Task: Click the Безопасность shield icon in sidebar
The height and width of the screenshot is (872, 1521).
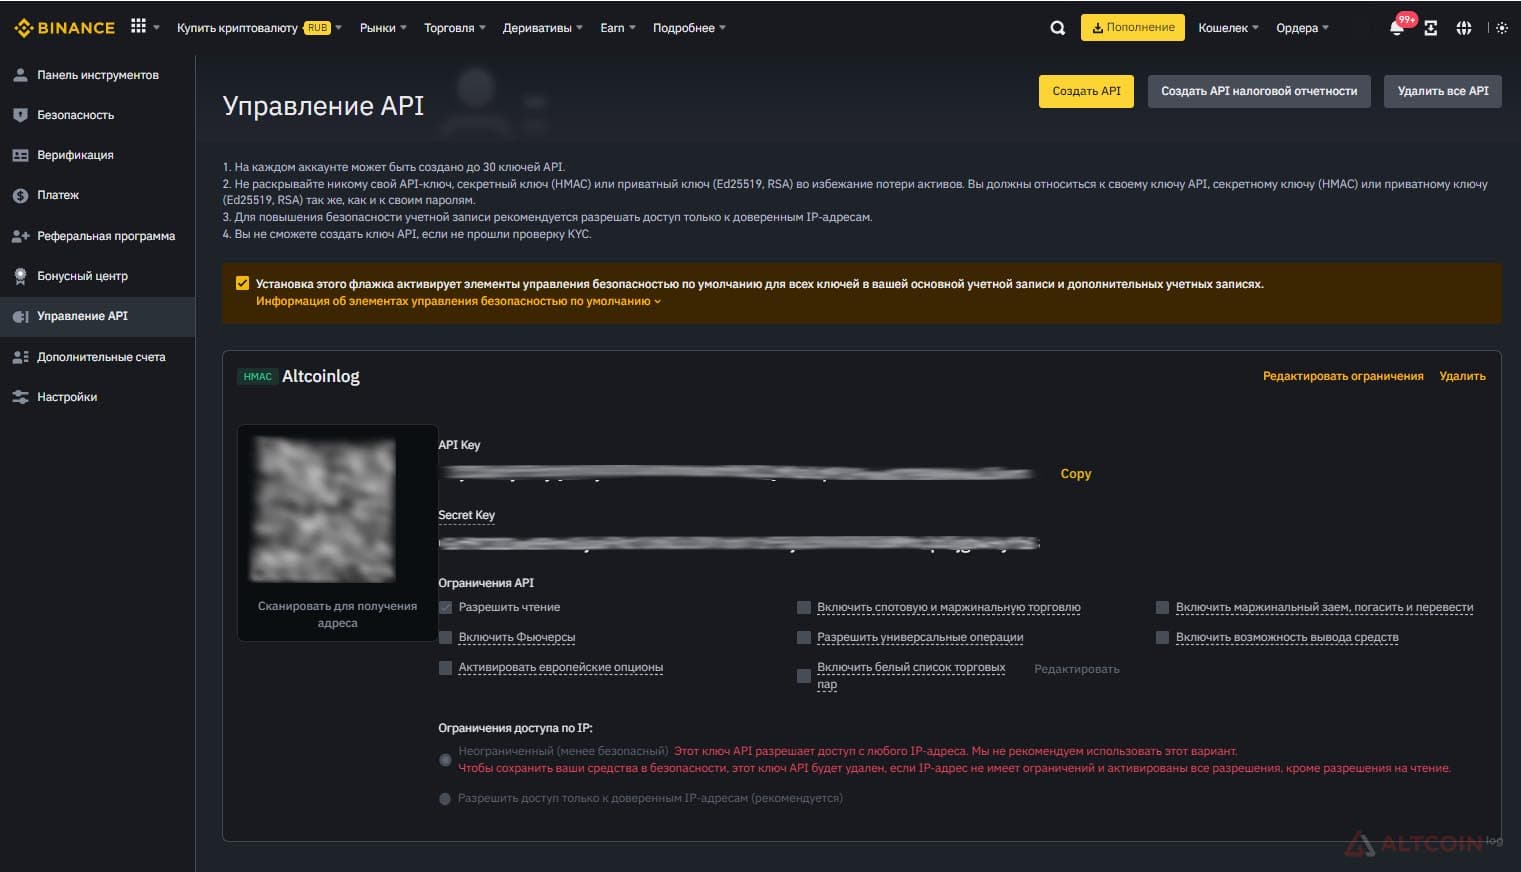Action: pos(20,115)
